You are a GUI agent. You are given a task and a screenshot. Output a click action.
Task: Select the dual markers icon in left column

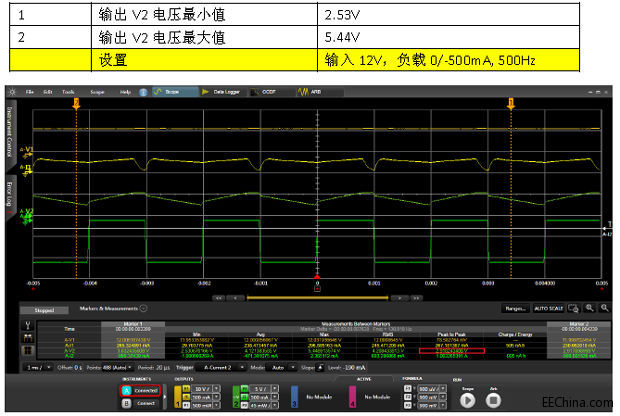(x=28, y=338)
